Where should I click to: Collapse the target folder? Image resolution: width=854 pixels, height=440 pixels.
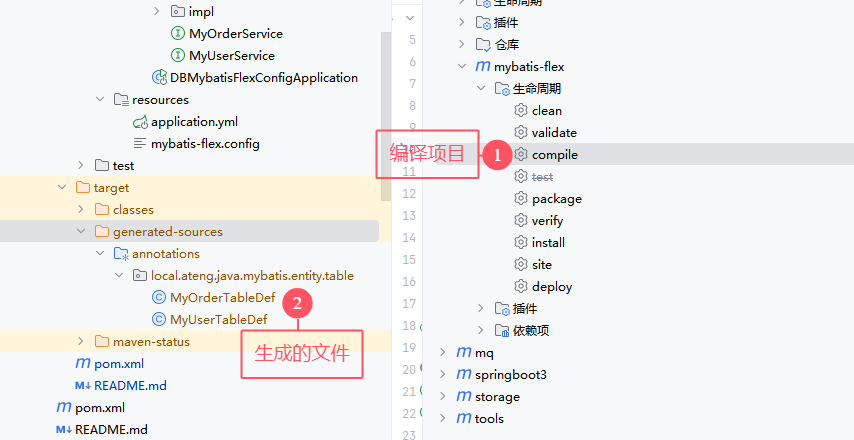[x=62, y=188]
